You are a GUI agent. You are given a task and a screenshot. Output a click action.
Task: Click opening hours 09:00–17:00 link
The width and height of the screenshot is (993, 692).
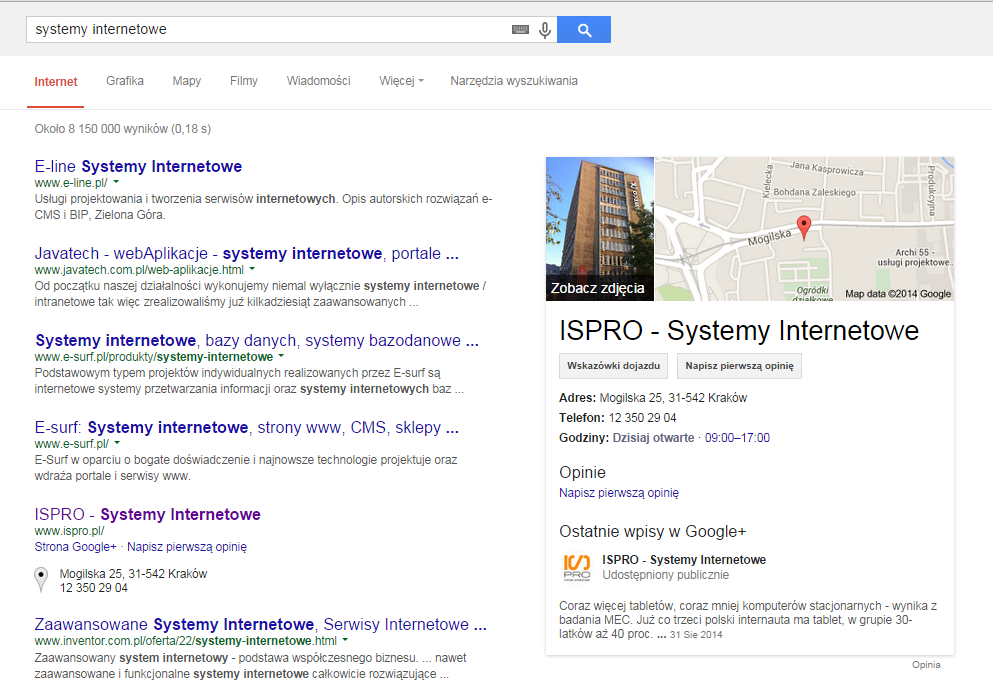click(x=737, y=437)
